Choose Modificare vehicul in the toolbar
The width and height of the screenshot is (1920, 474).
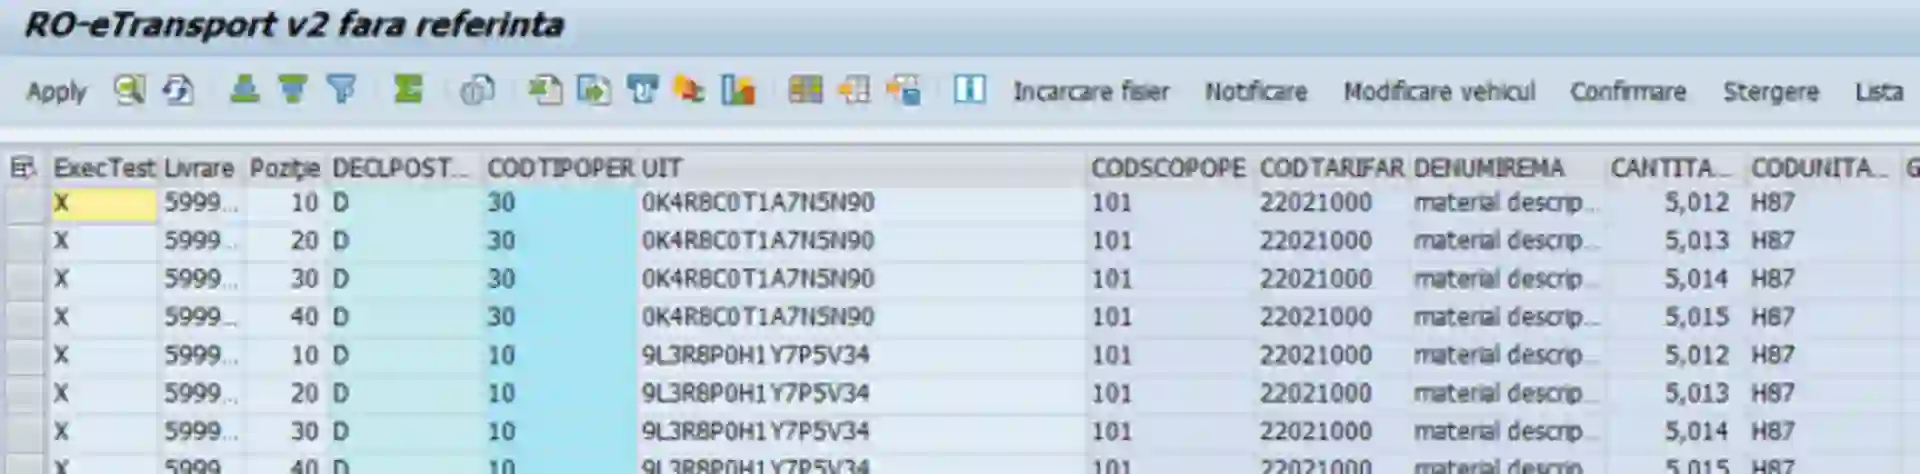tap(1439, 92)
